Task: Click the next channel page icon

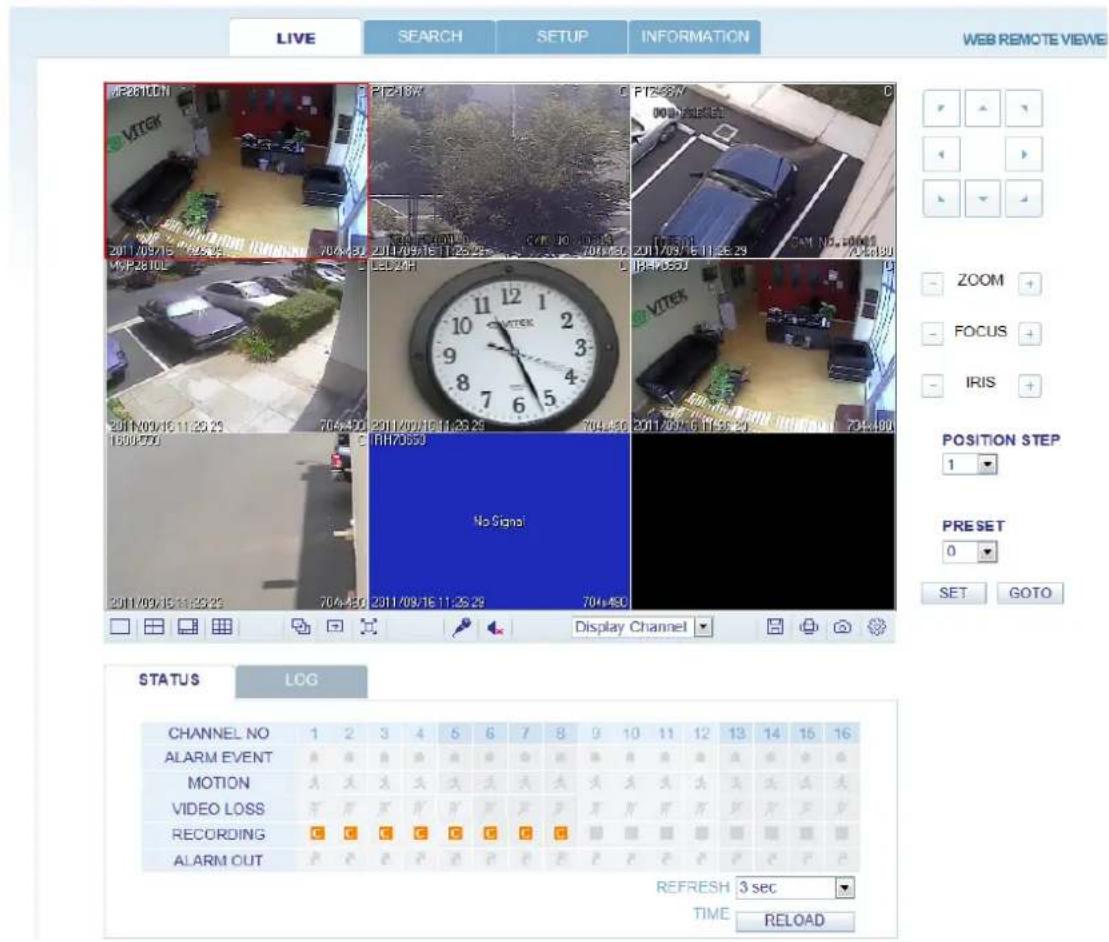Action: 335,627
